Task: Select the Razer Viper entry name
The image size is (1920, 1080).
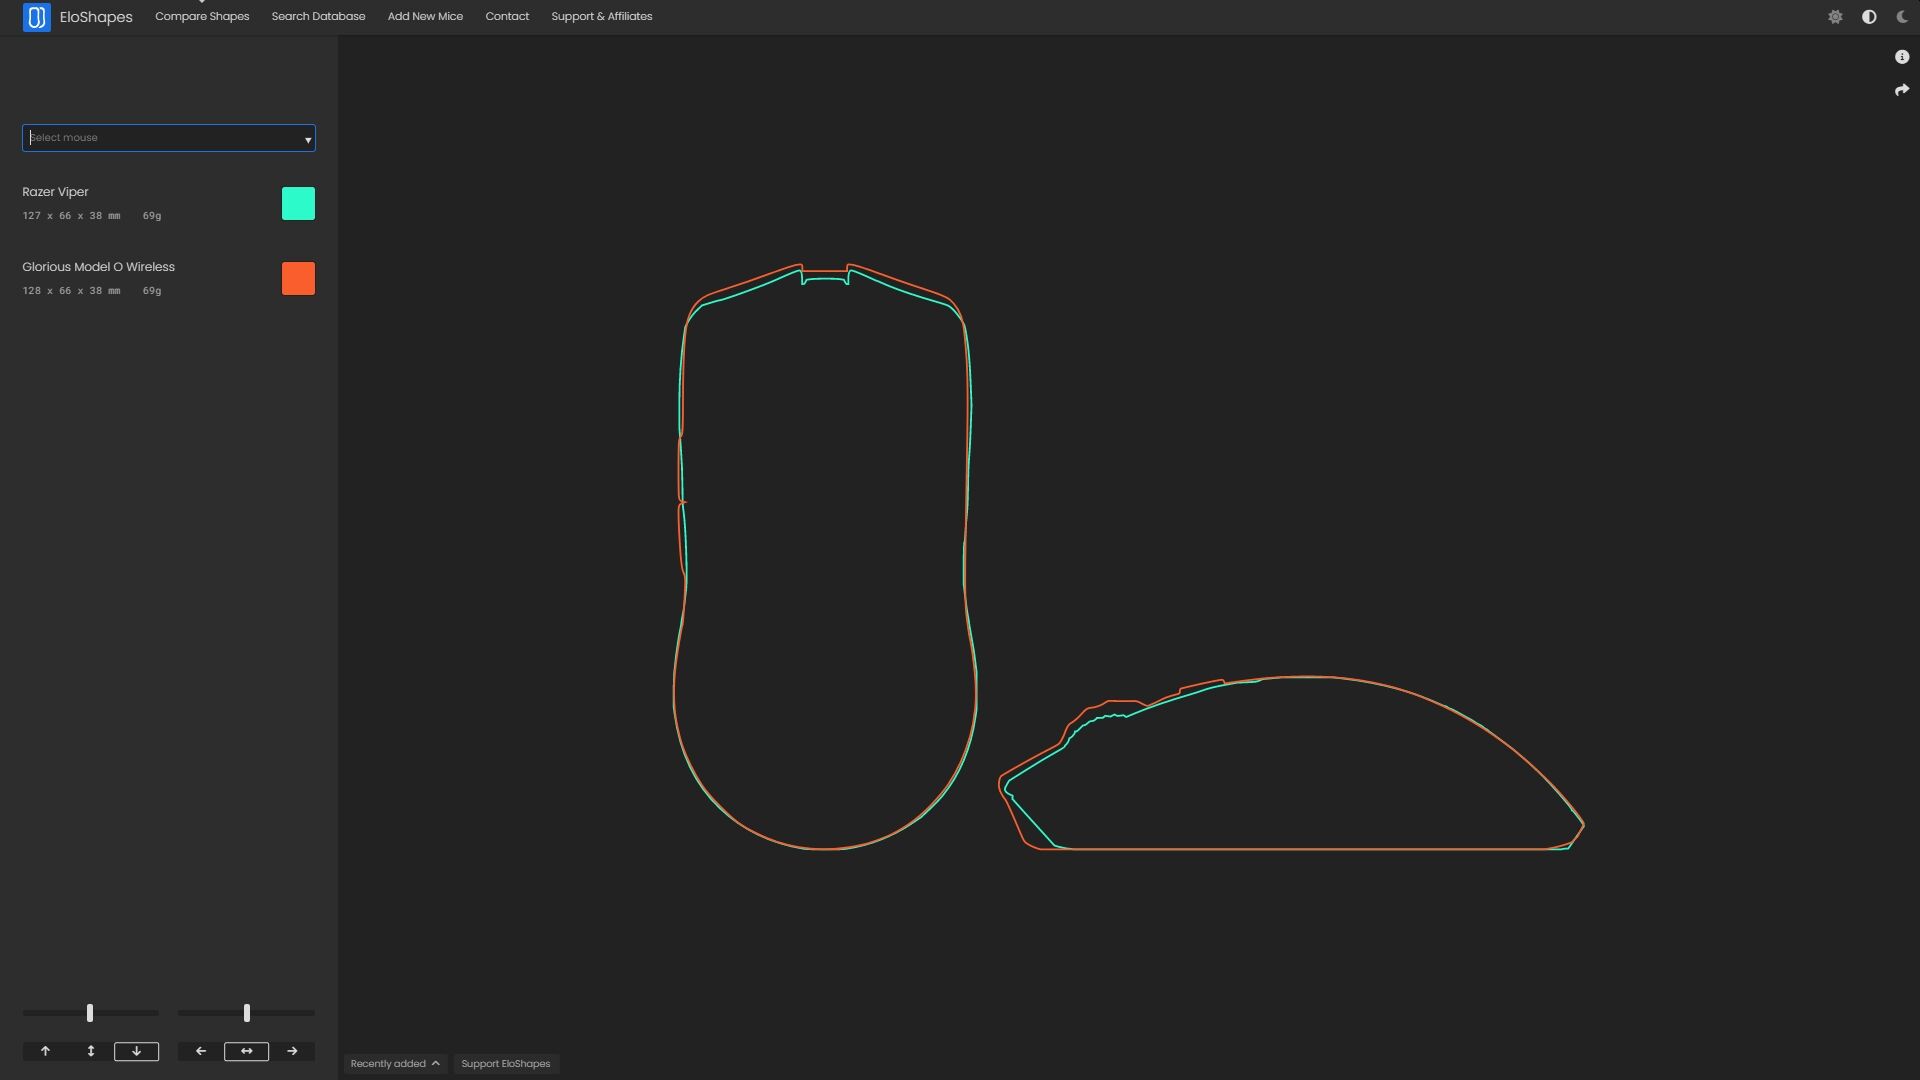Action: tap(55, 192)
